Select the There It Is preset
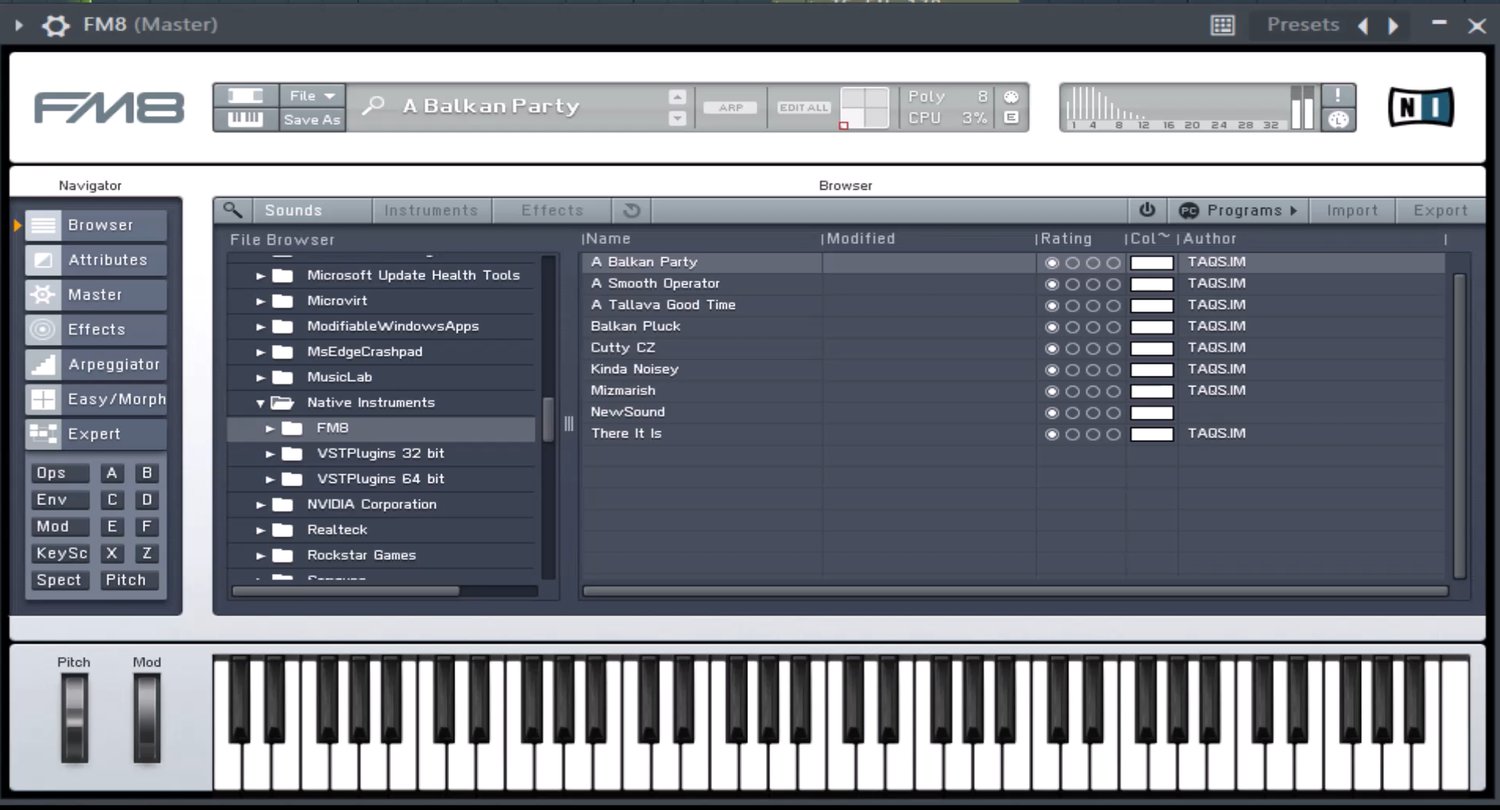The image size is (1500, 810). pos(626,433)
